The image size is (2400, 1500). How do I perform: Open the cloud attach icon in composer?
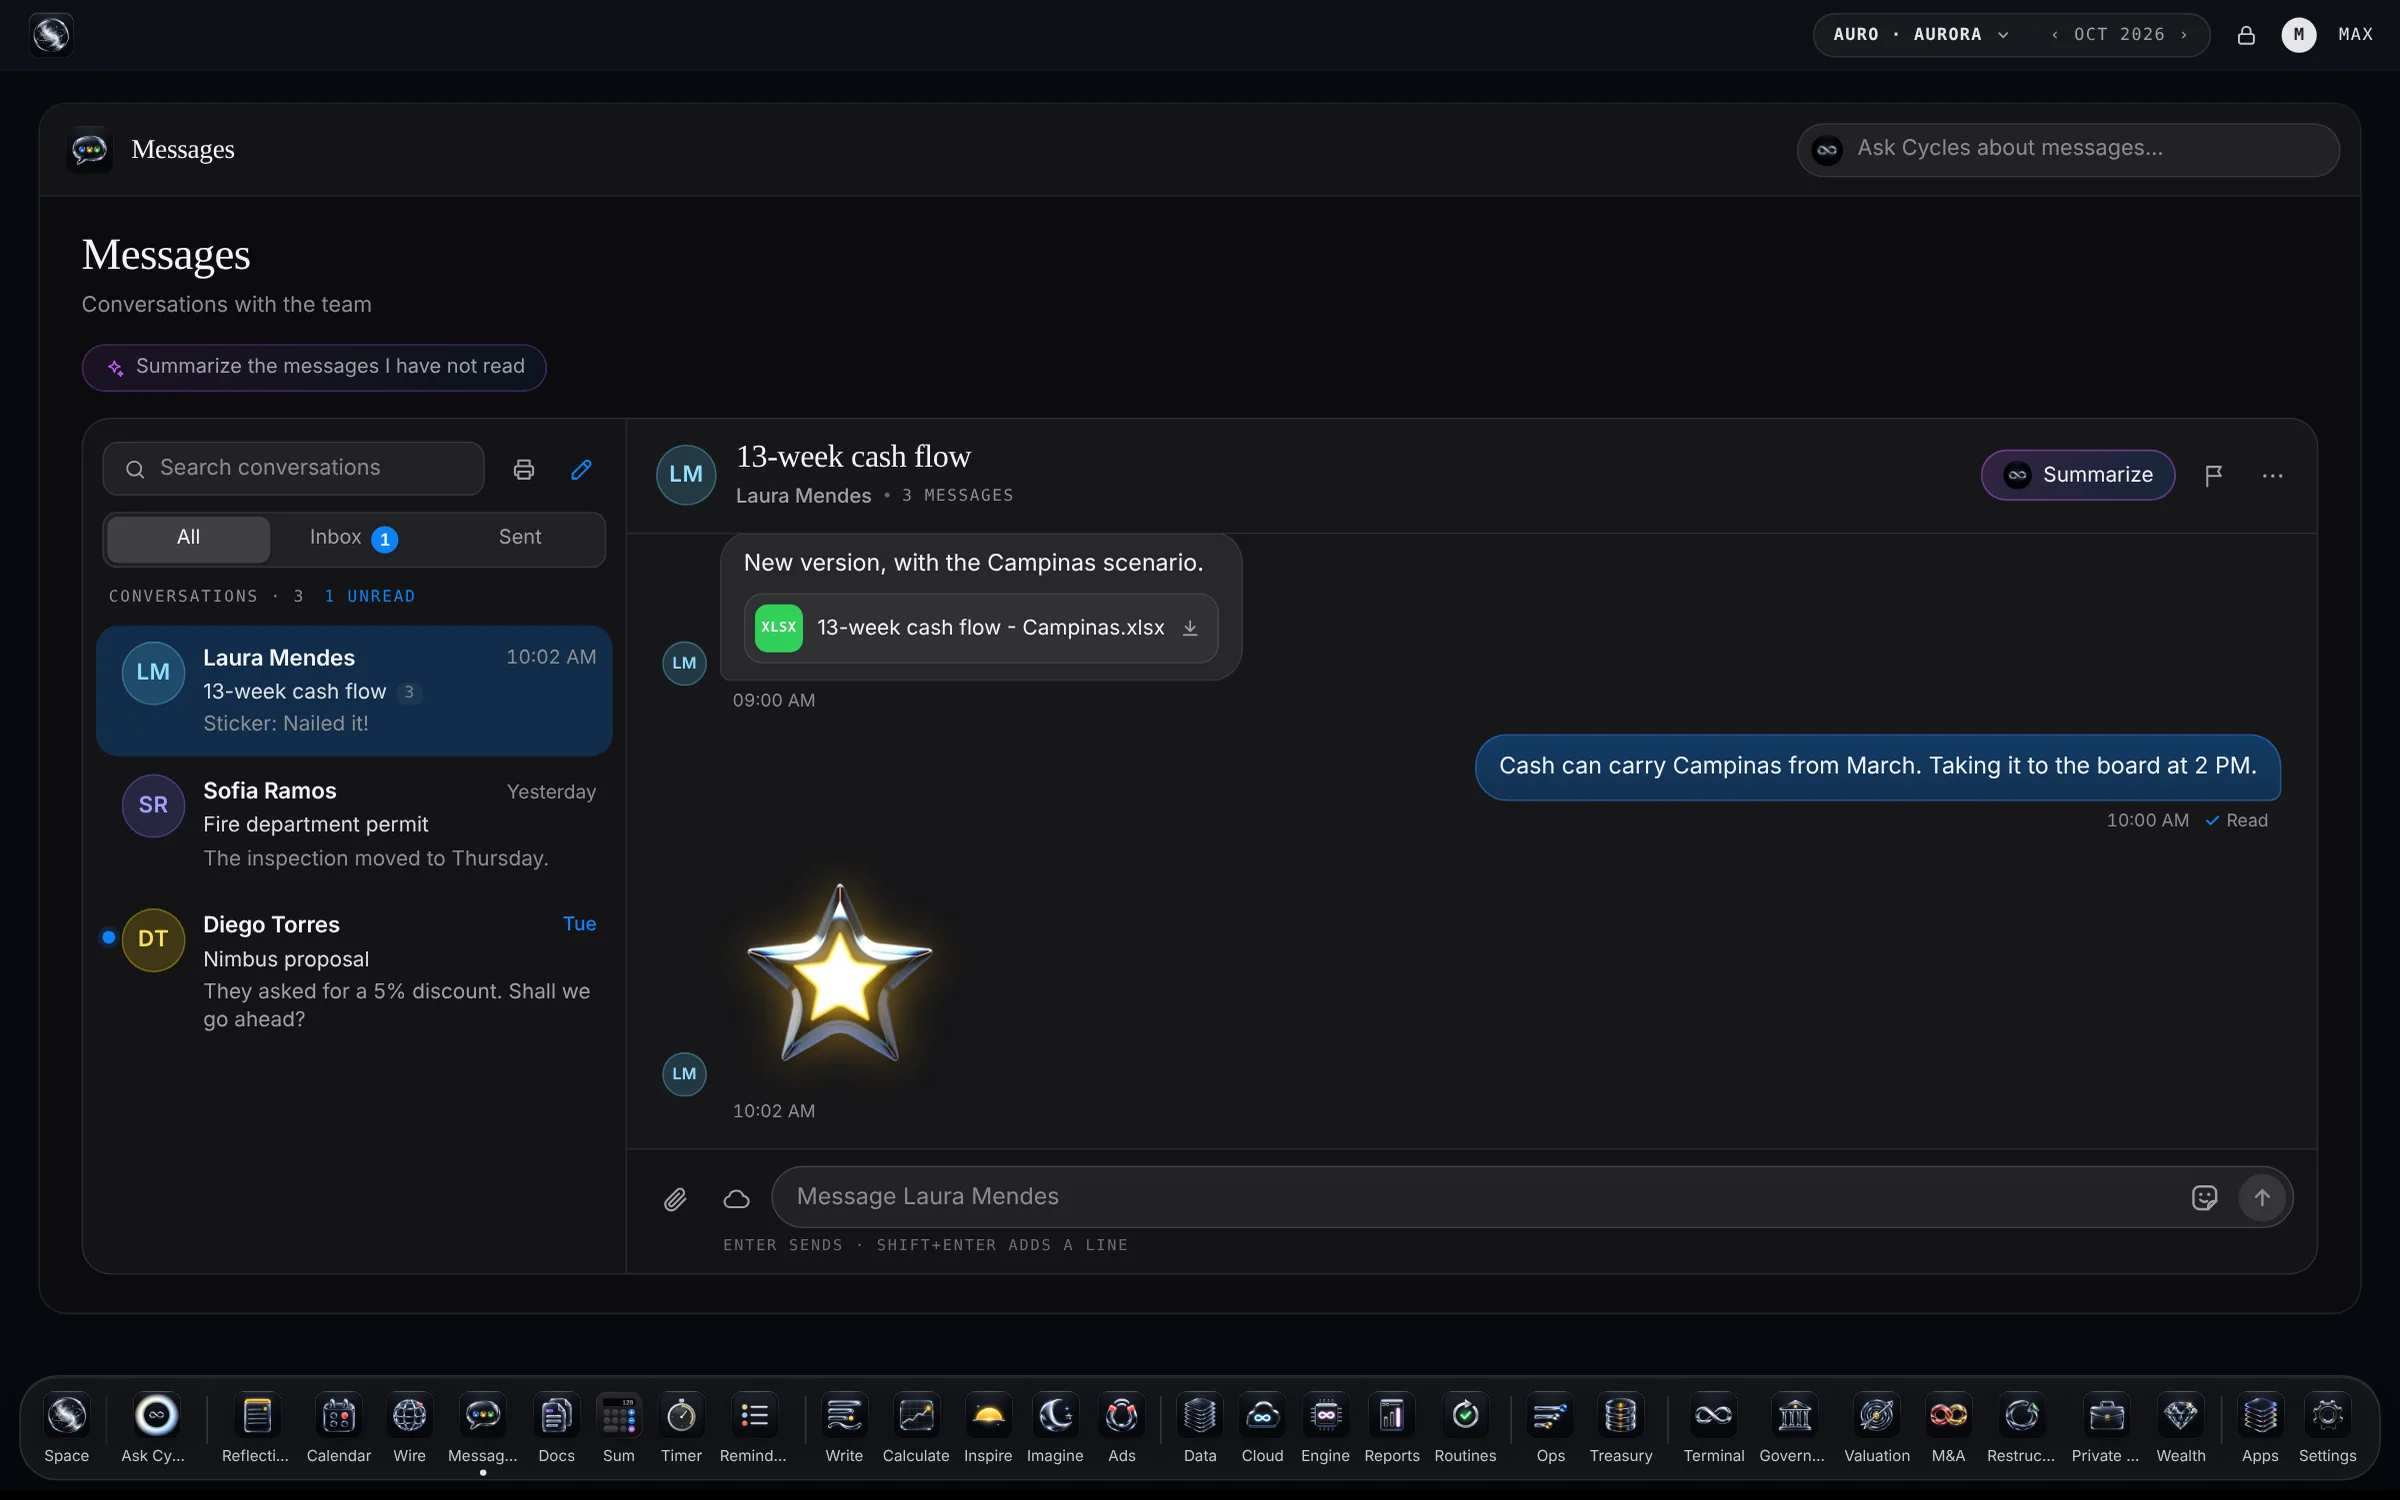pos(736,1198)
